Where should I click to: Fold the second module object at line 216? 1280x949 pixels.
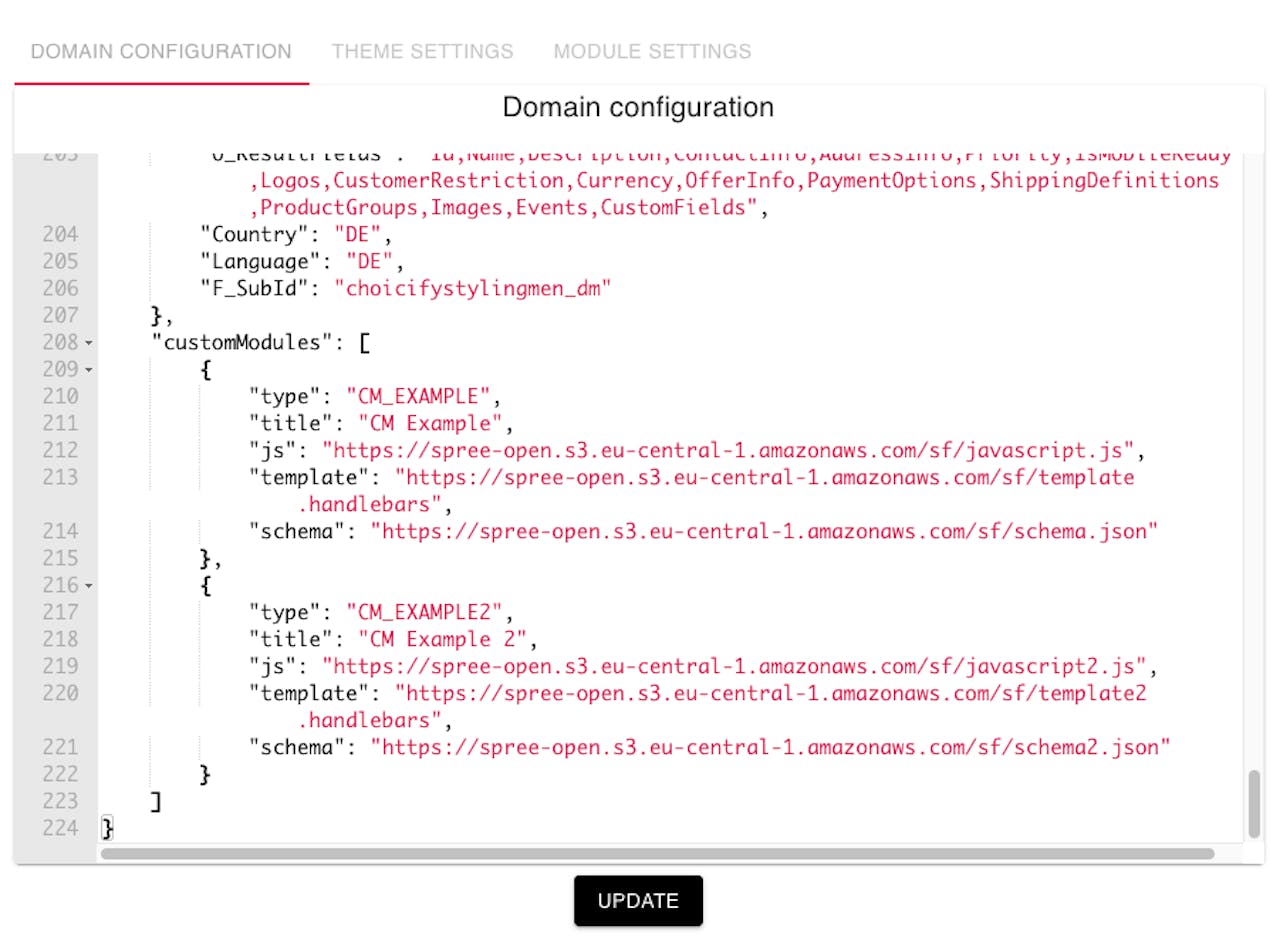point(89,586)
